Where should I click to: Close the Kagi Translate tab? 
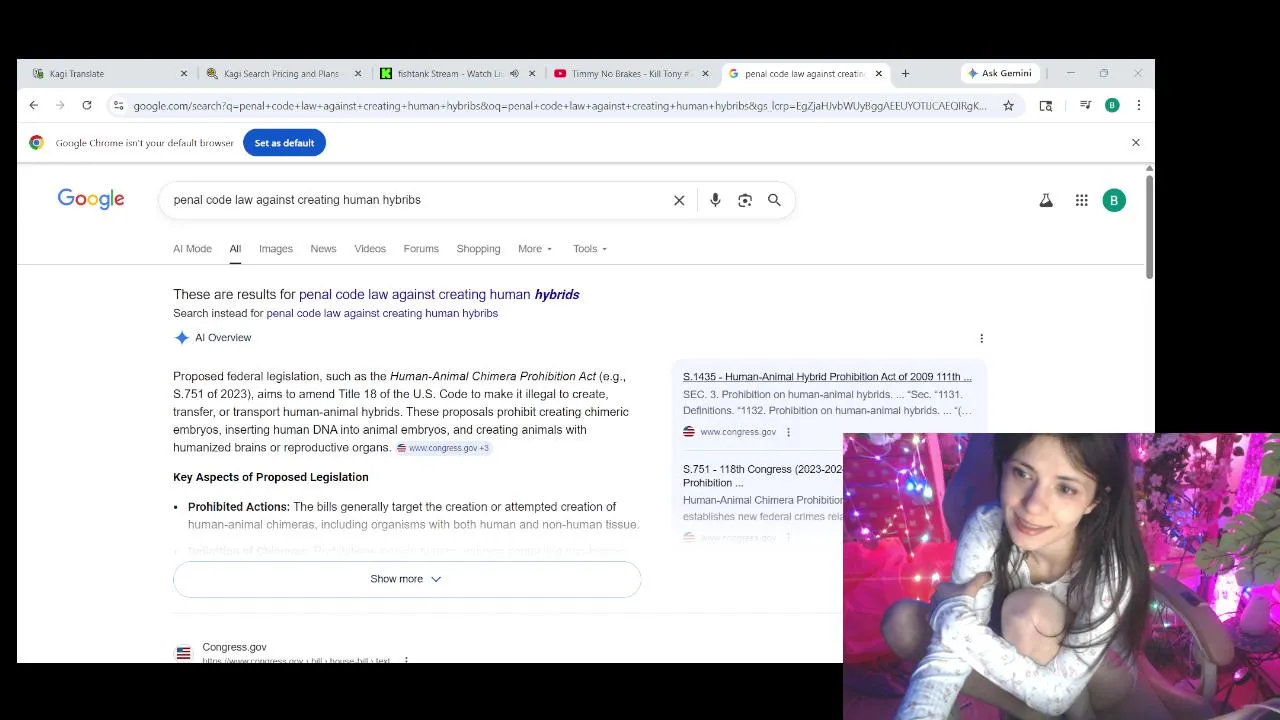183,73
